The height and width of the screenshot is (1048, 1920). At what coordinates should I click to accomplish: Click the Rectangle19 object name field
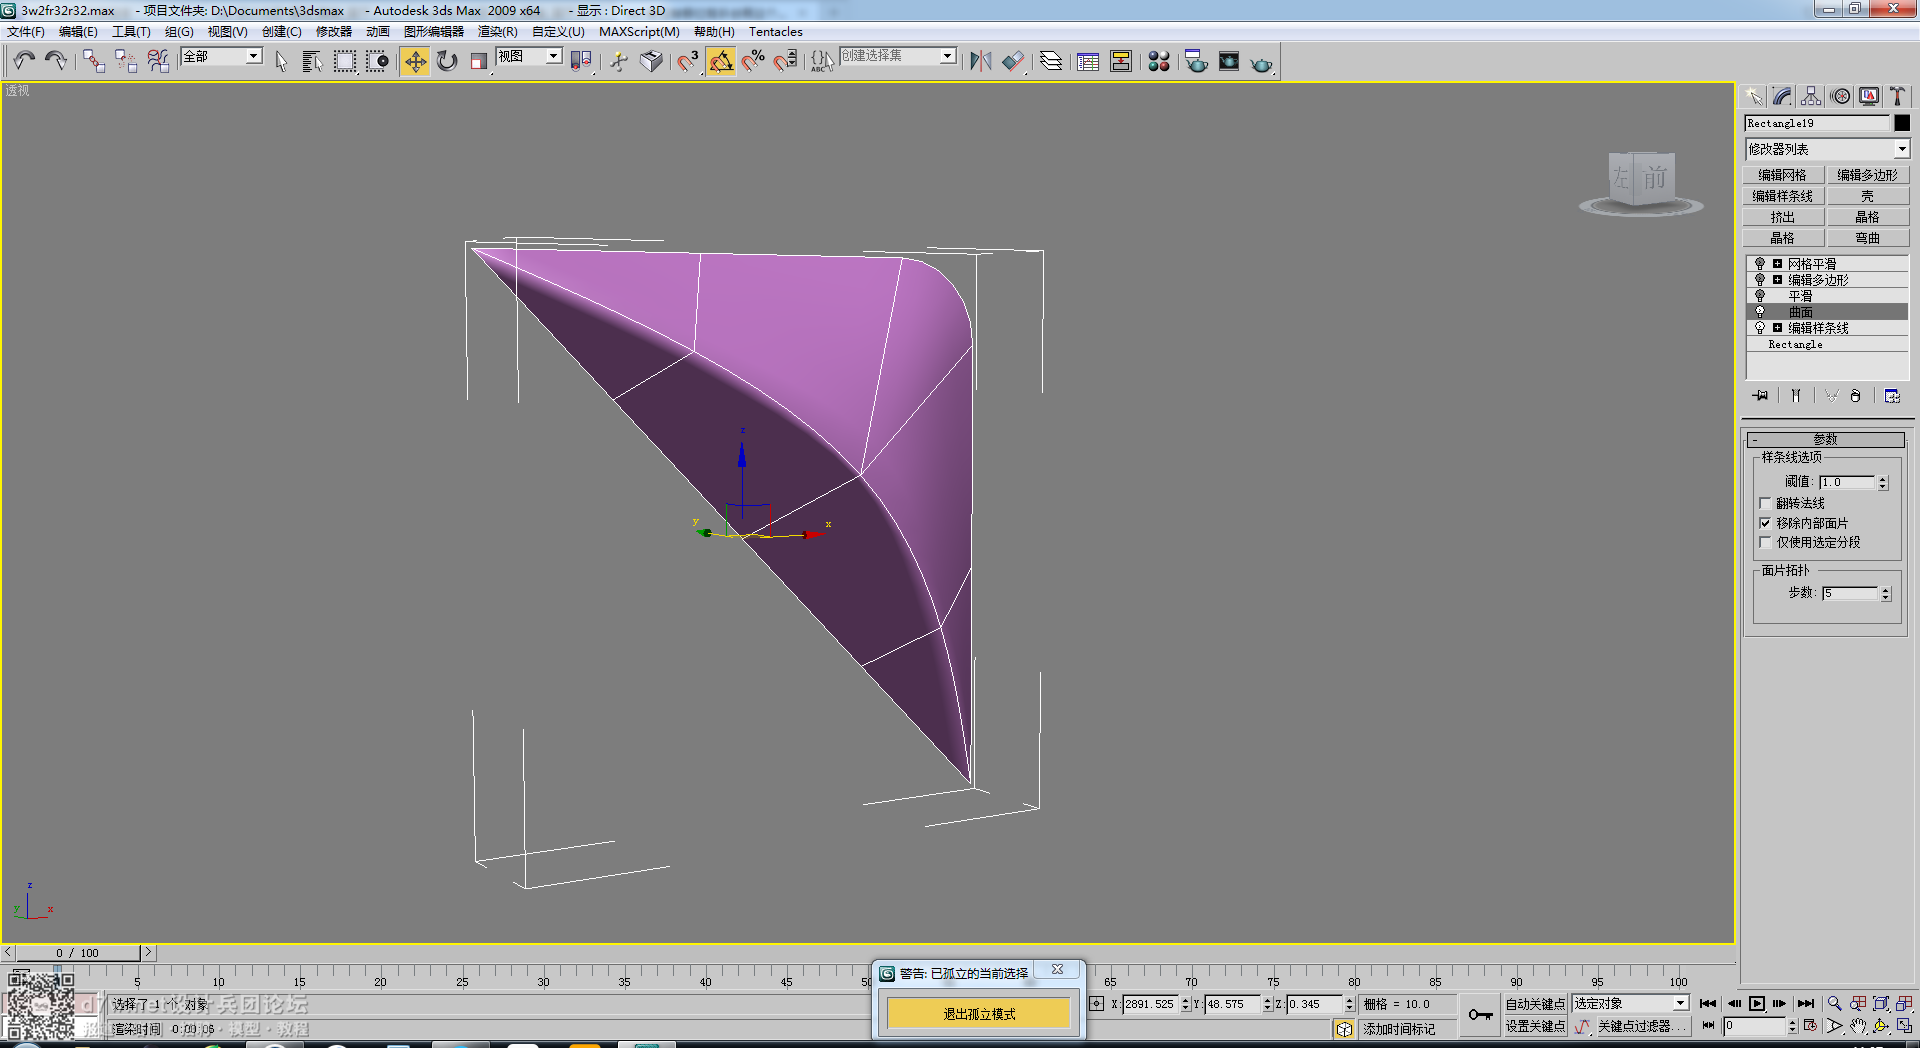[1817, 123]
